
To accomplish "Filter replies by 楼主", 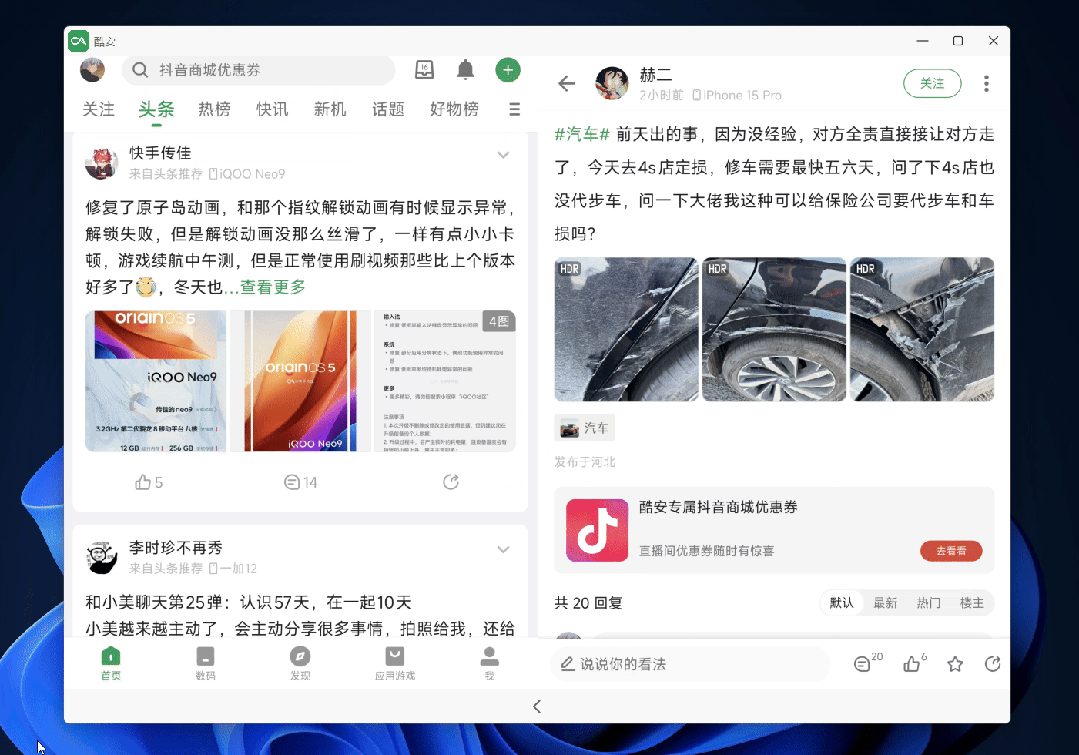I will tap(972, 603).
